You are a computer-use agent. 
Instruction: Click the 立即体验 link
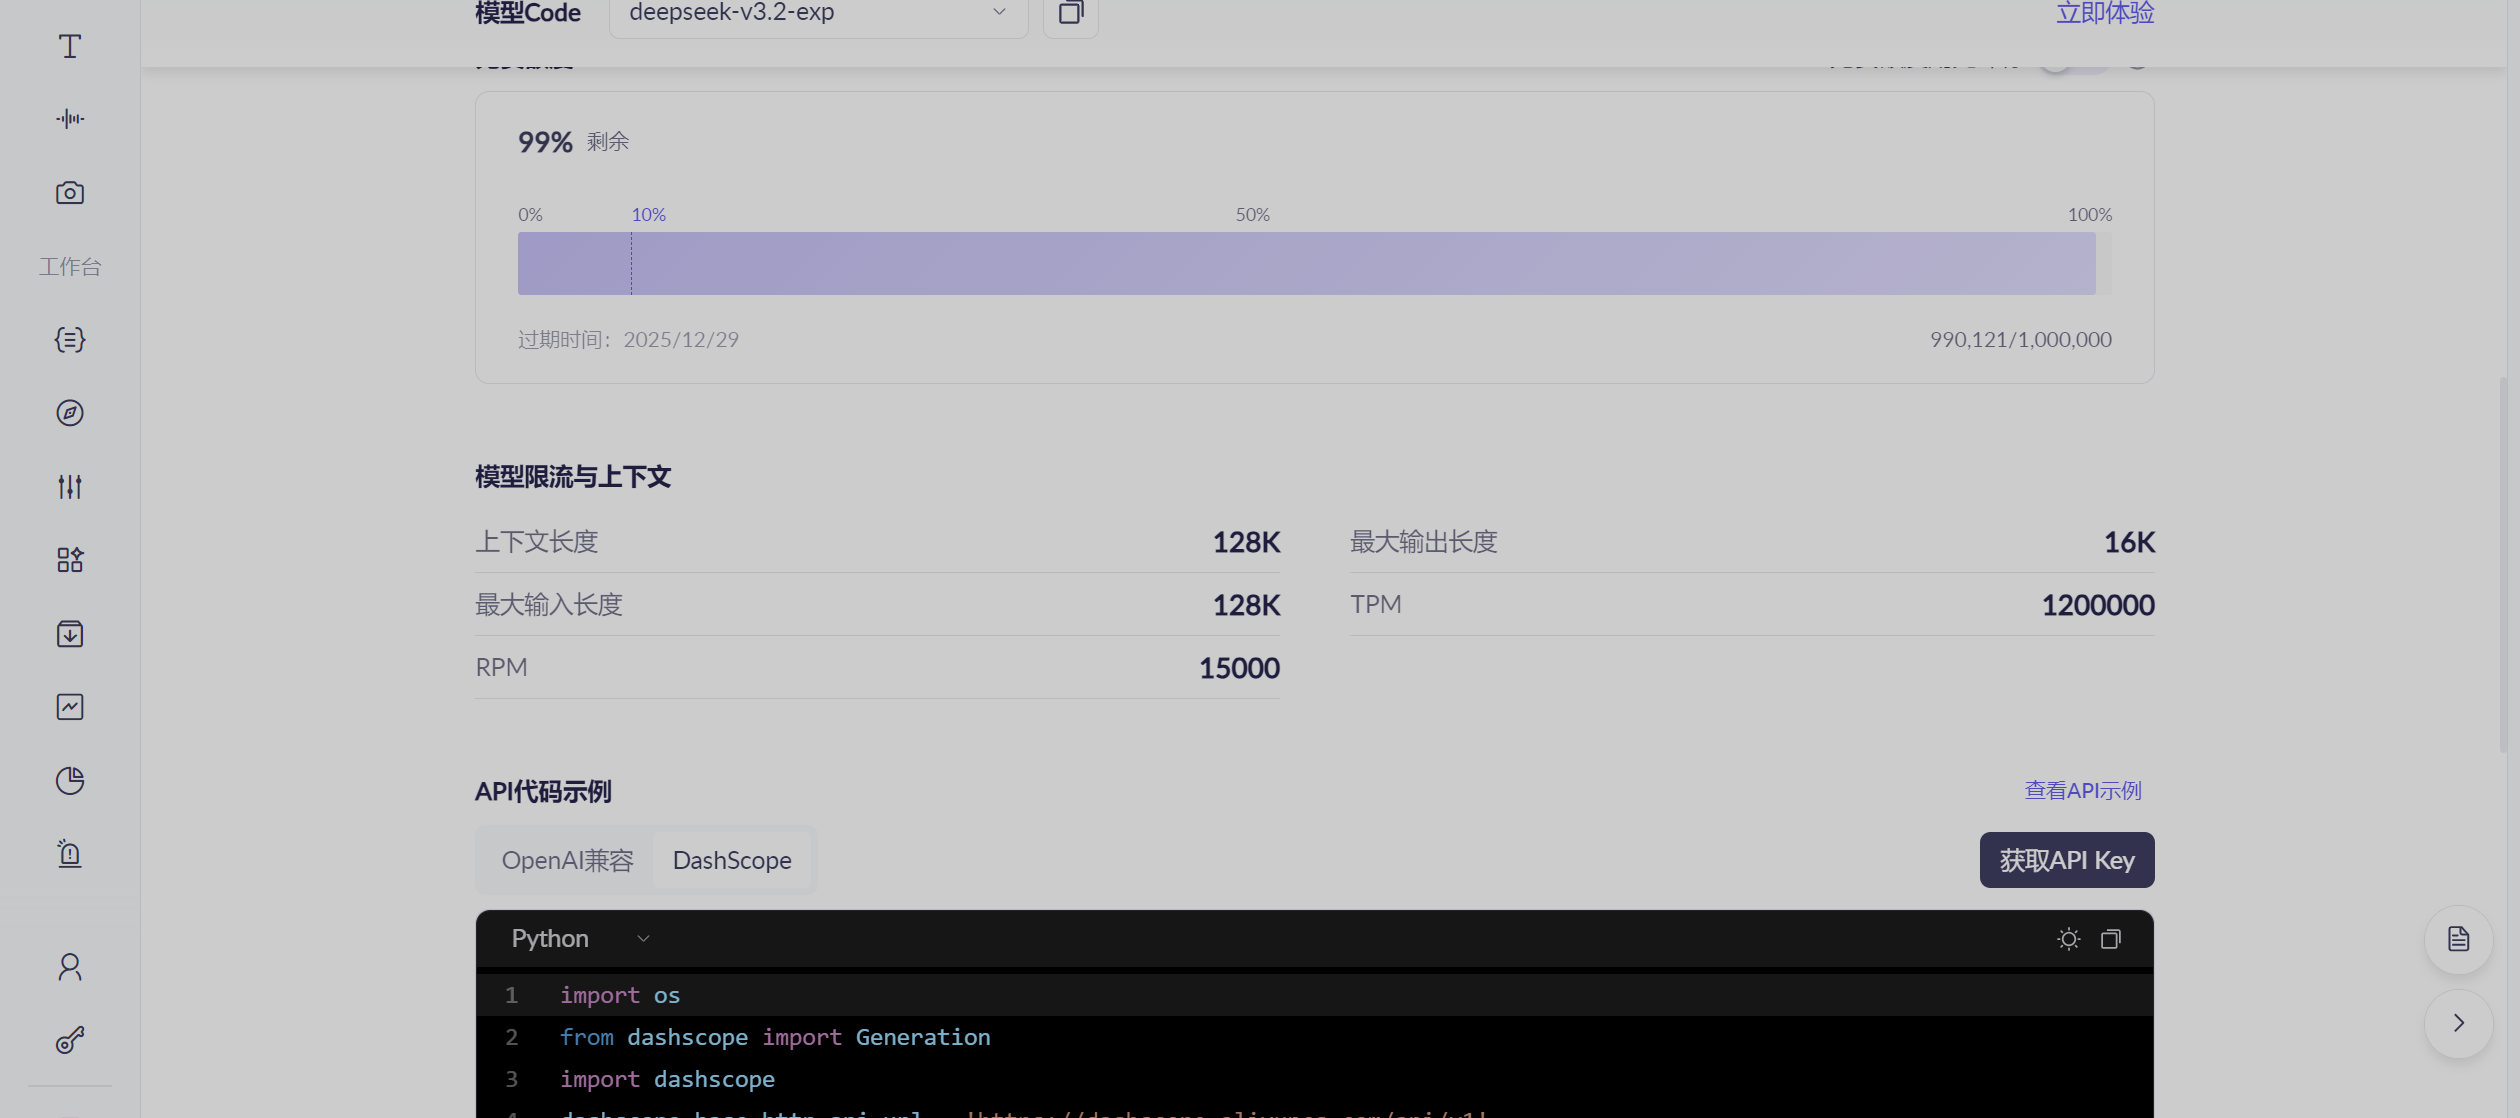pos(2104,13)
